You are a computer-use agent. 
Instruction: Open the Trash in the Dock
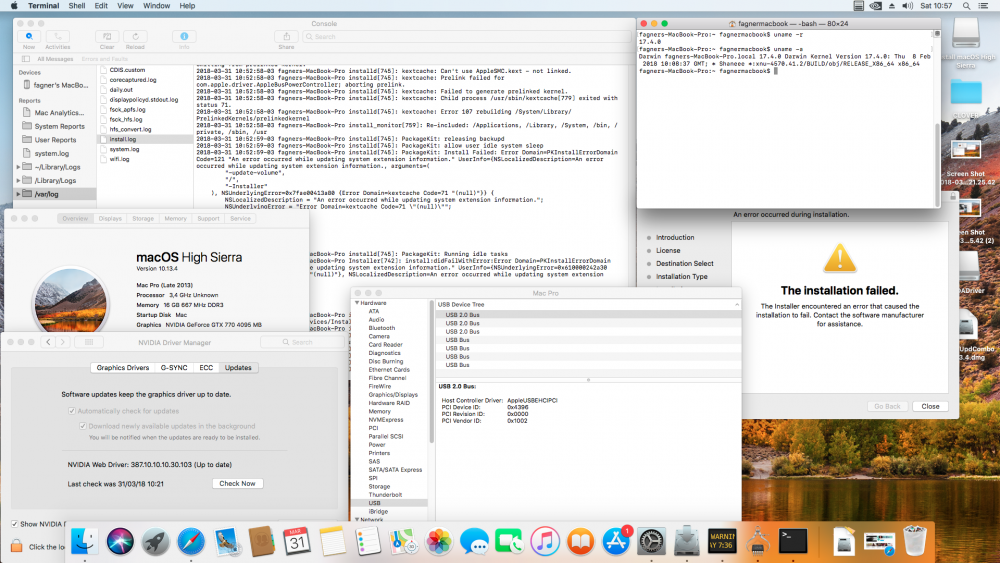(x=915, y=541)
